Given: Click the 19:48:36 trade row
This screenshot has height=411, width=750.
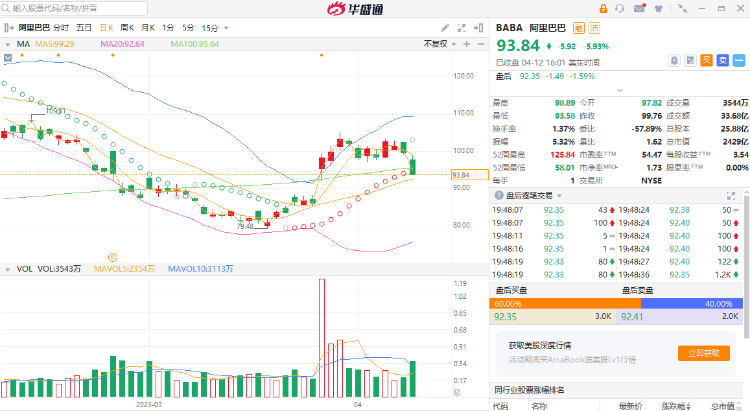Looking at the screenshot, I should click(679, 275).
